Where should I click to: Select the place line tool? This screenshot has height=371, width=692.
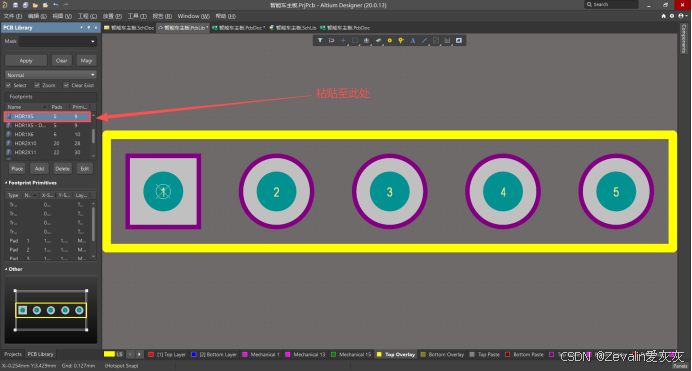pos(424,41)
